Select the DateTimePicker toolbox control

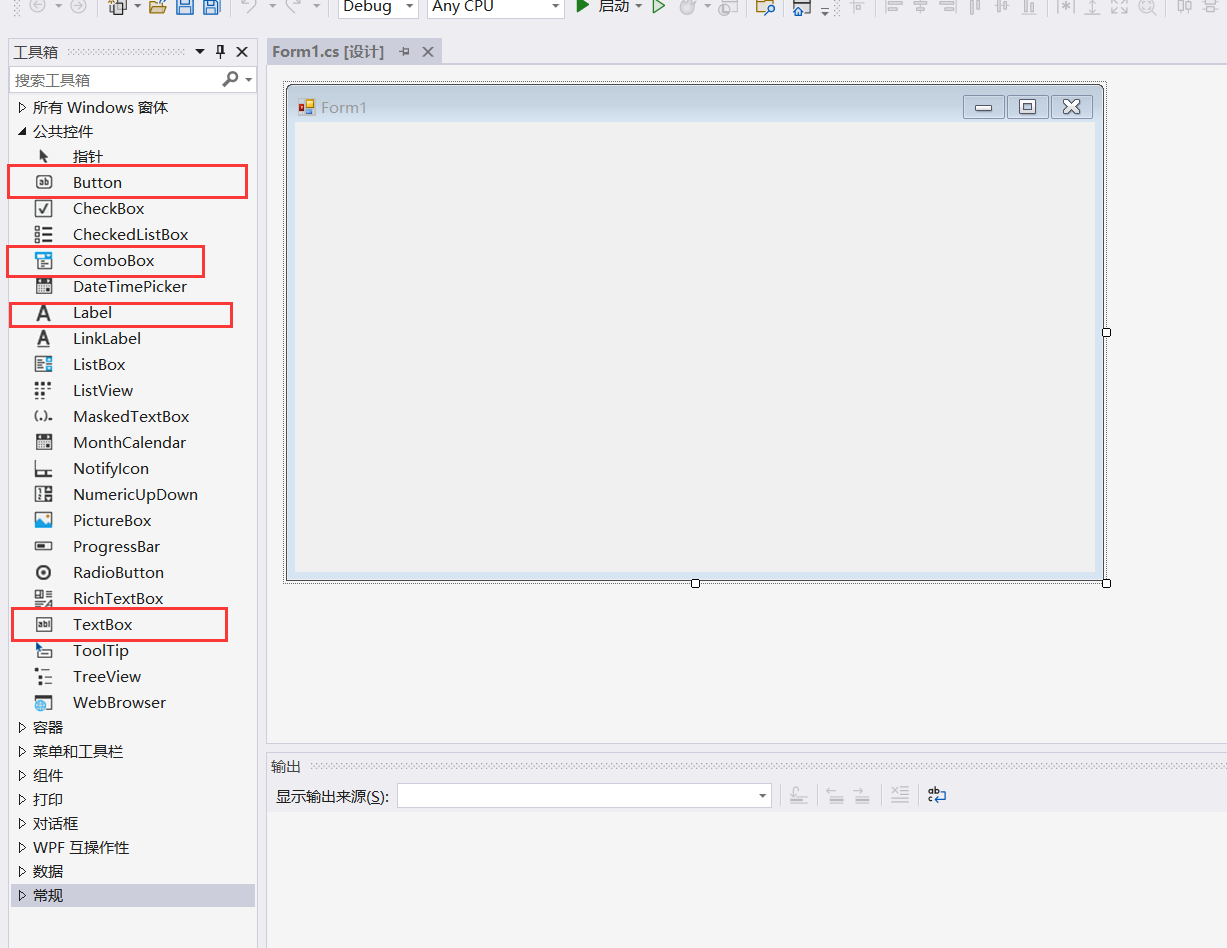132,286
